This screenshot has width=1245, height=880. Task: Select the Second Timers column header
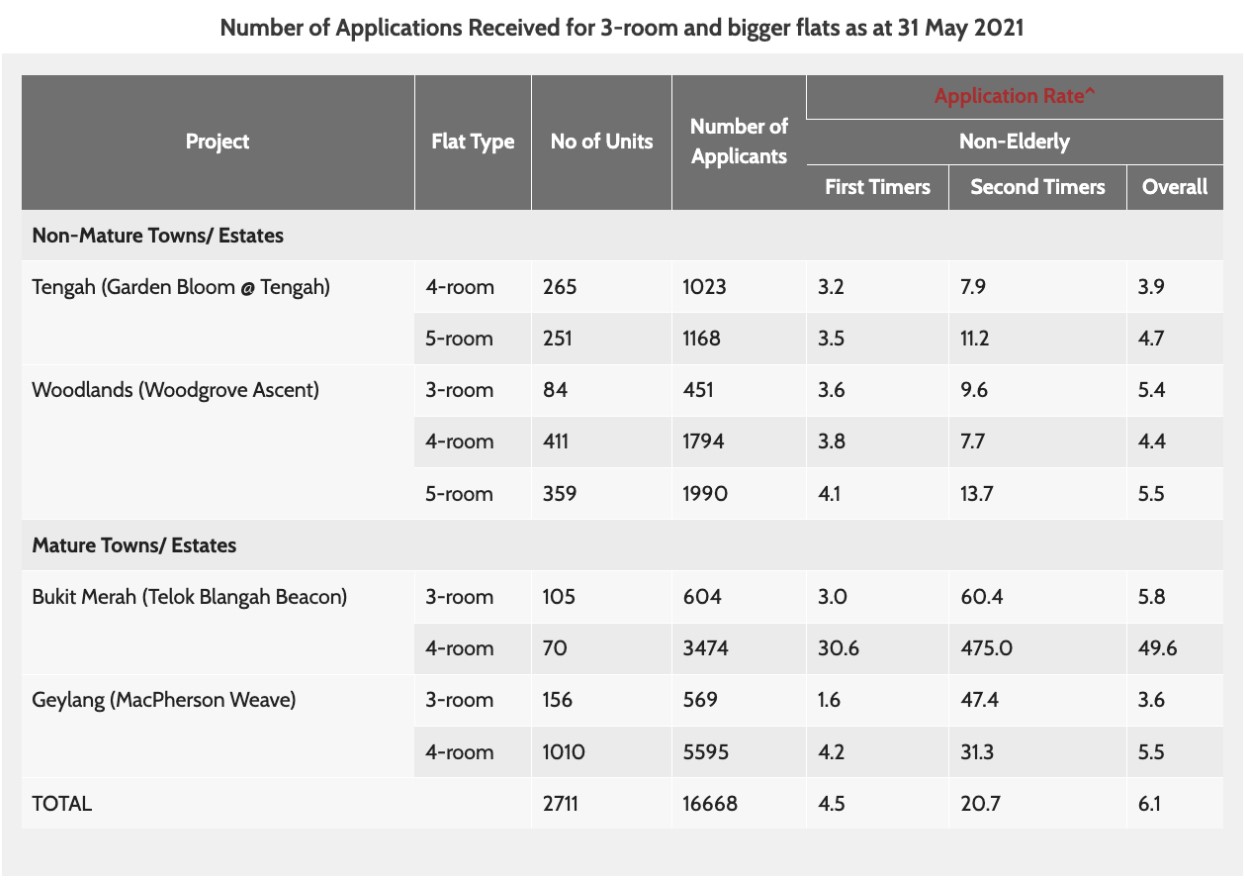(1037, 187)
